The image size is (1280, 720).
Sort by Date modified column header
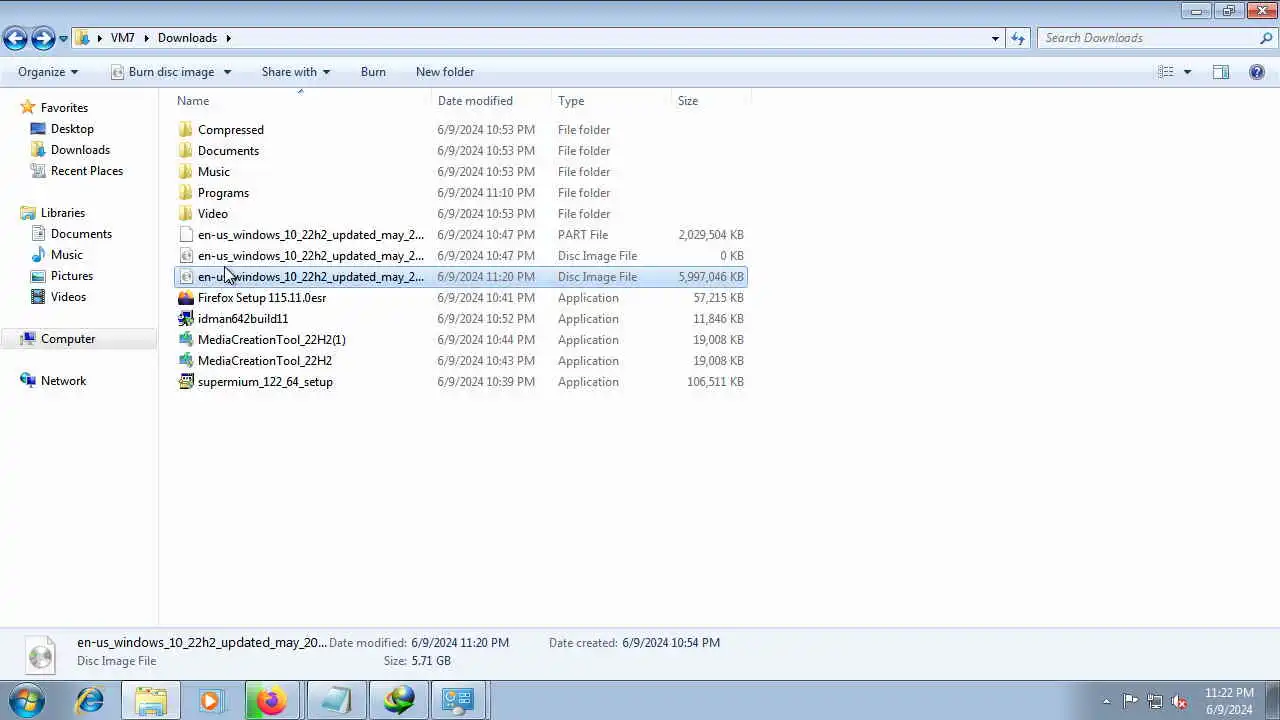[492, 101]
